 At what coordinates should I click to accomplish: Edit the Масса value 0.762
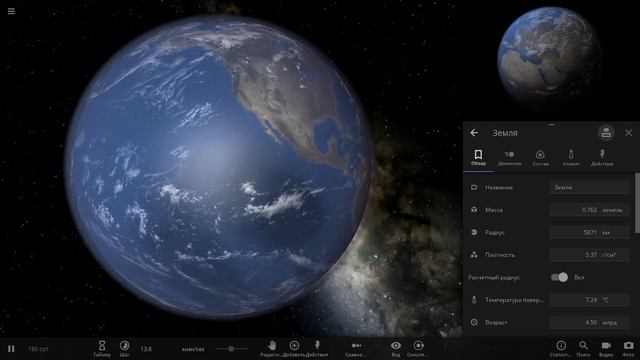click(x=589, y=210)
